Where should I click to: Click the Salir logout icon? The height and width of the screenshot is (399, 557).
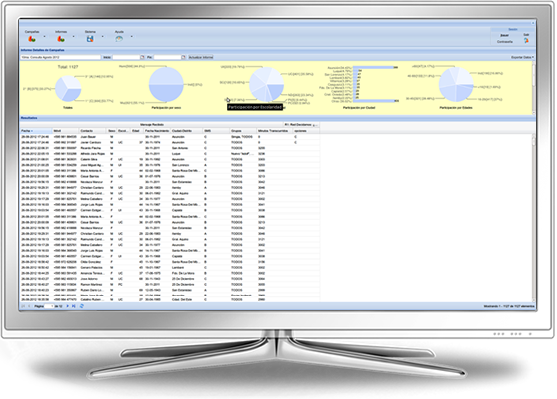click(526, 41)
